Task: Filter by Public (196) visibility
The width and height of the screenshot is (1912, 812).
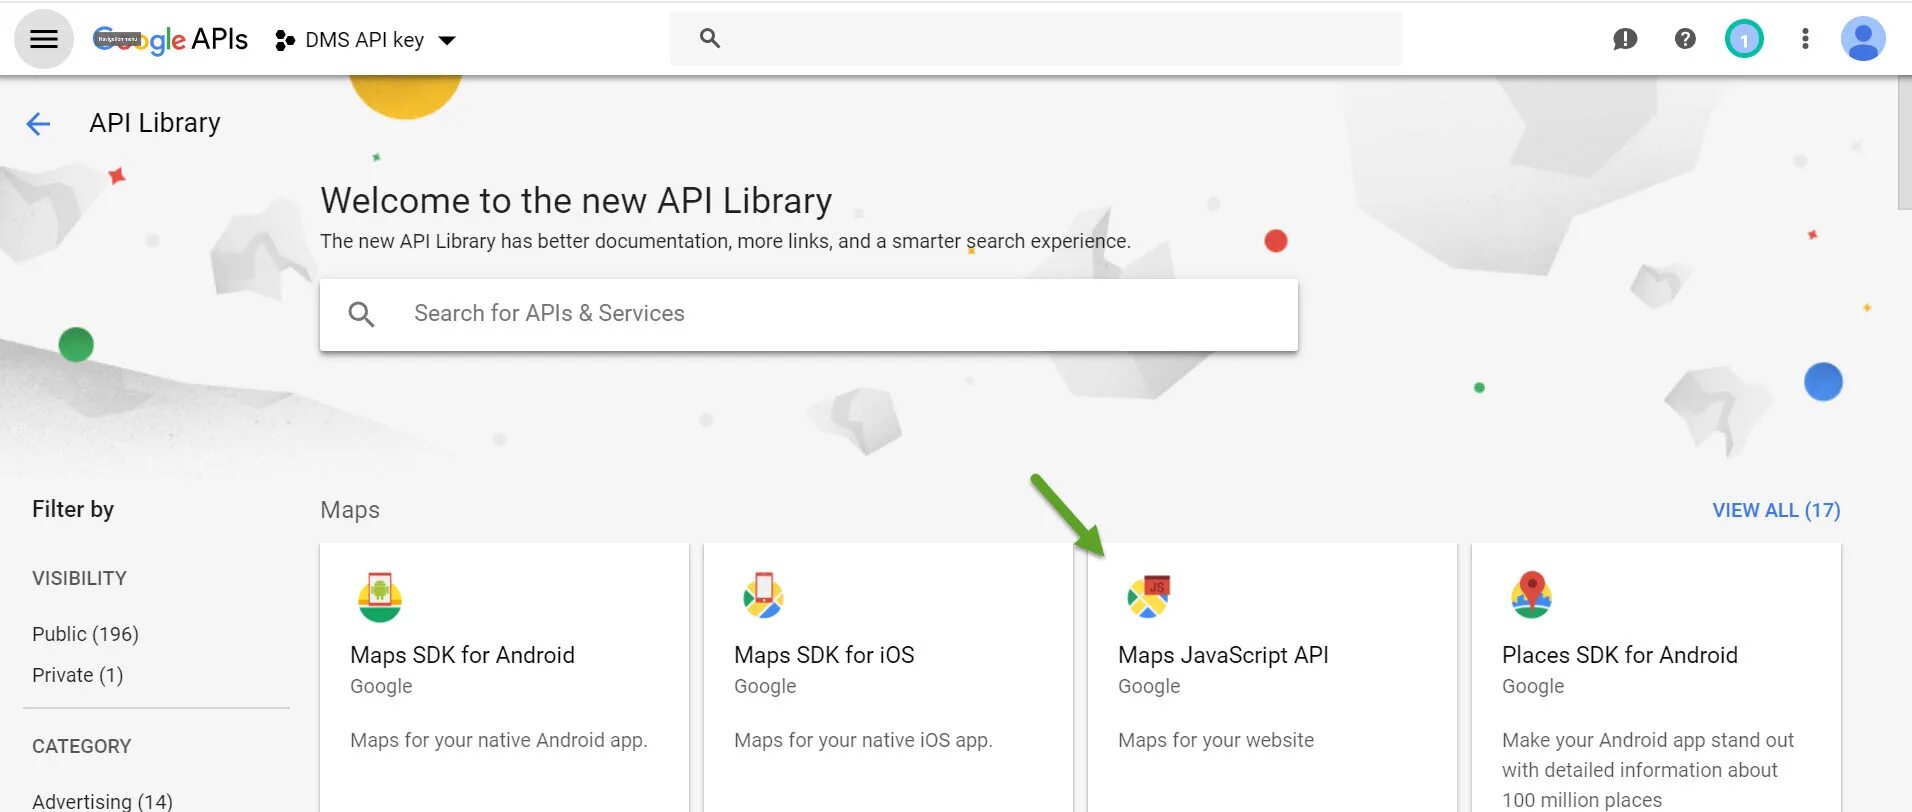Action: click(85, 634)
